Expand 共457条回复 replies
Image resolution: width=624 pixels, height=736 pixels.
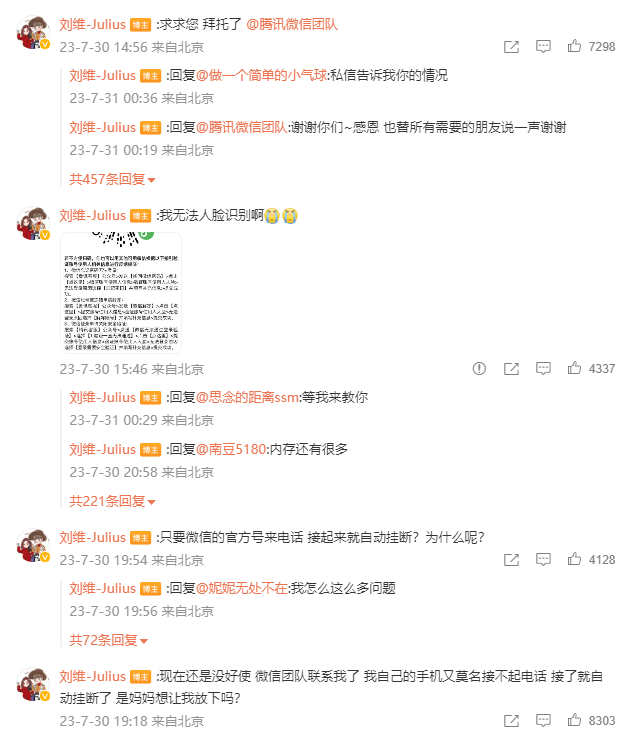tap(112, 179)
